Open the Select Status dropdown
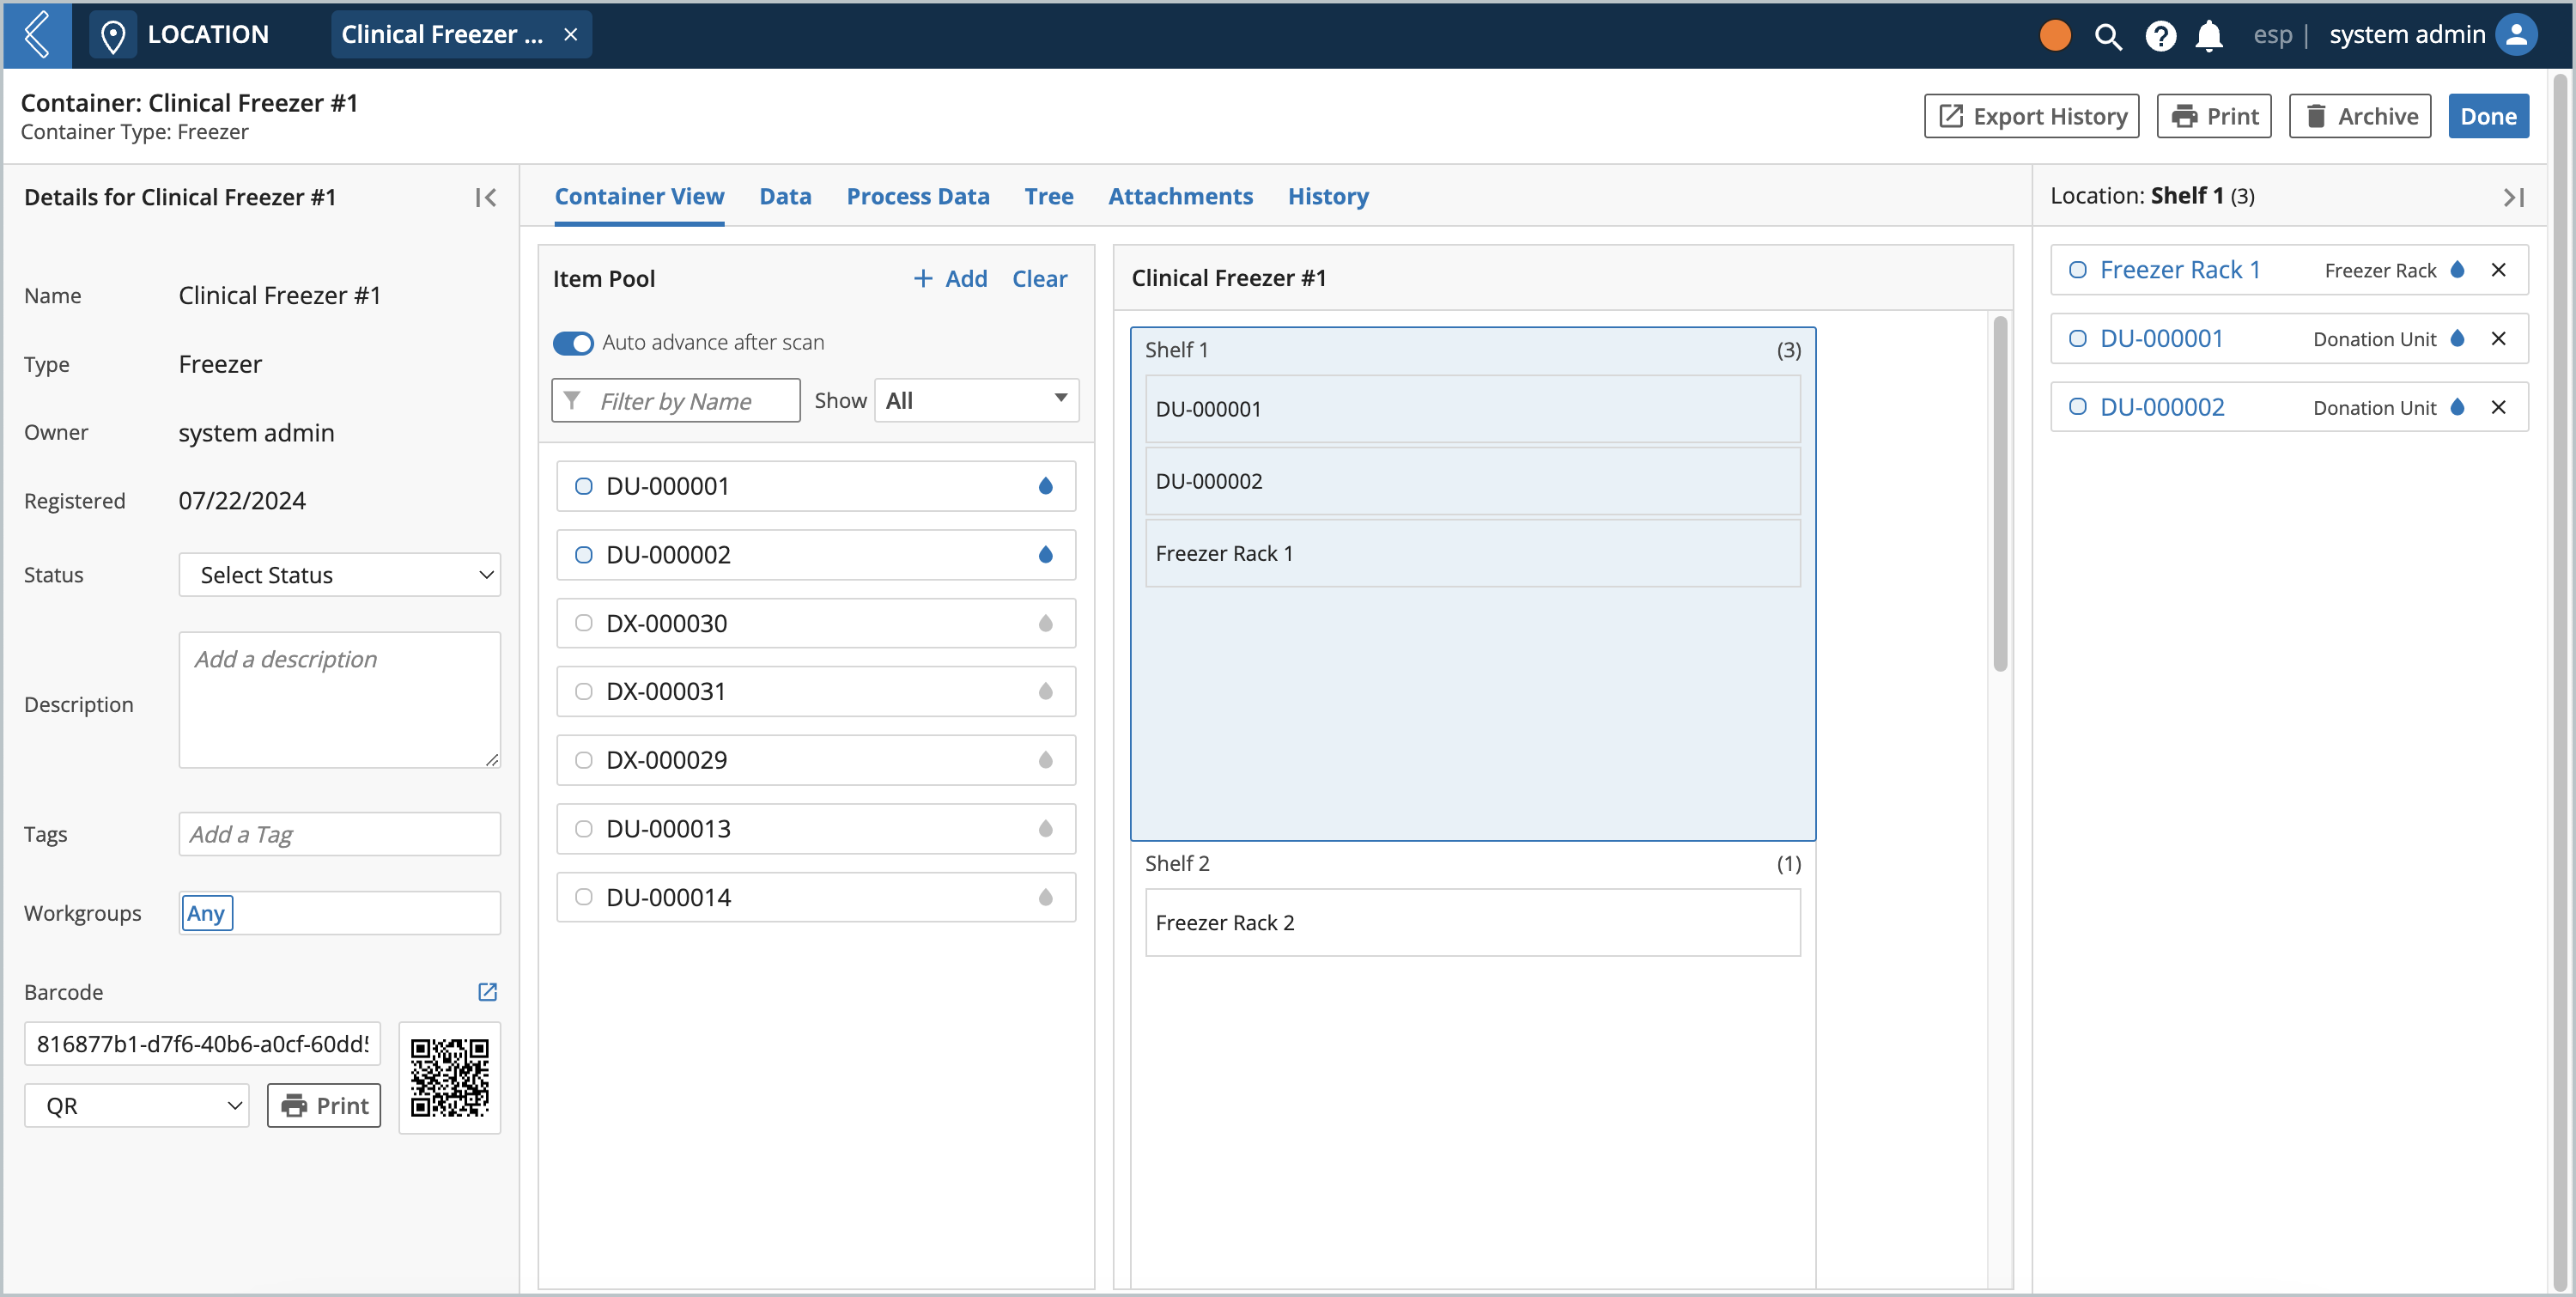This screenshot has width=2576, height=1297. point(340,575)
